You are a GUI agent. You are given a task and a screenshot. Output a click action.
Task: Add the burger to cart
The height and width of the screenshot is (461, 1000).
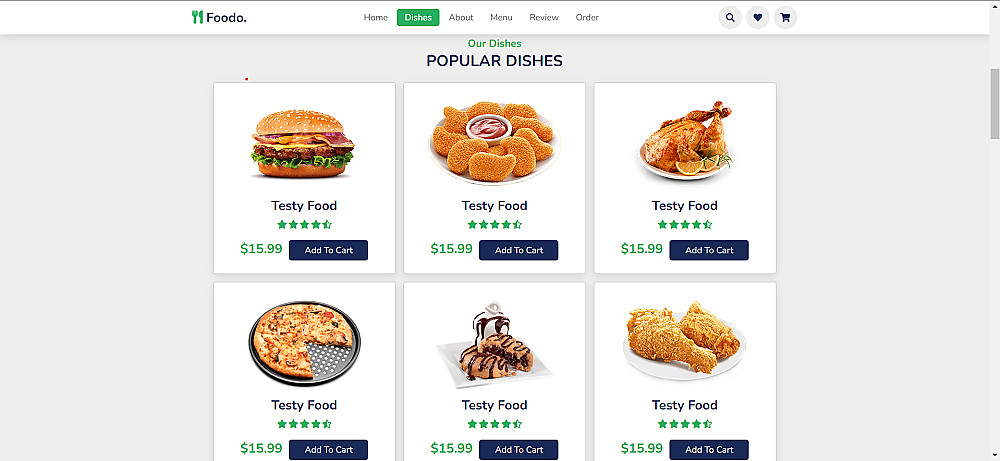[x=328, y=250]
